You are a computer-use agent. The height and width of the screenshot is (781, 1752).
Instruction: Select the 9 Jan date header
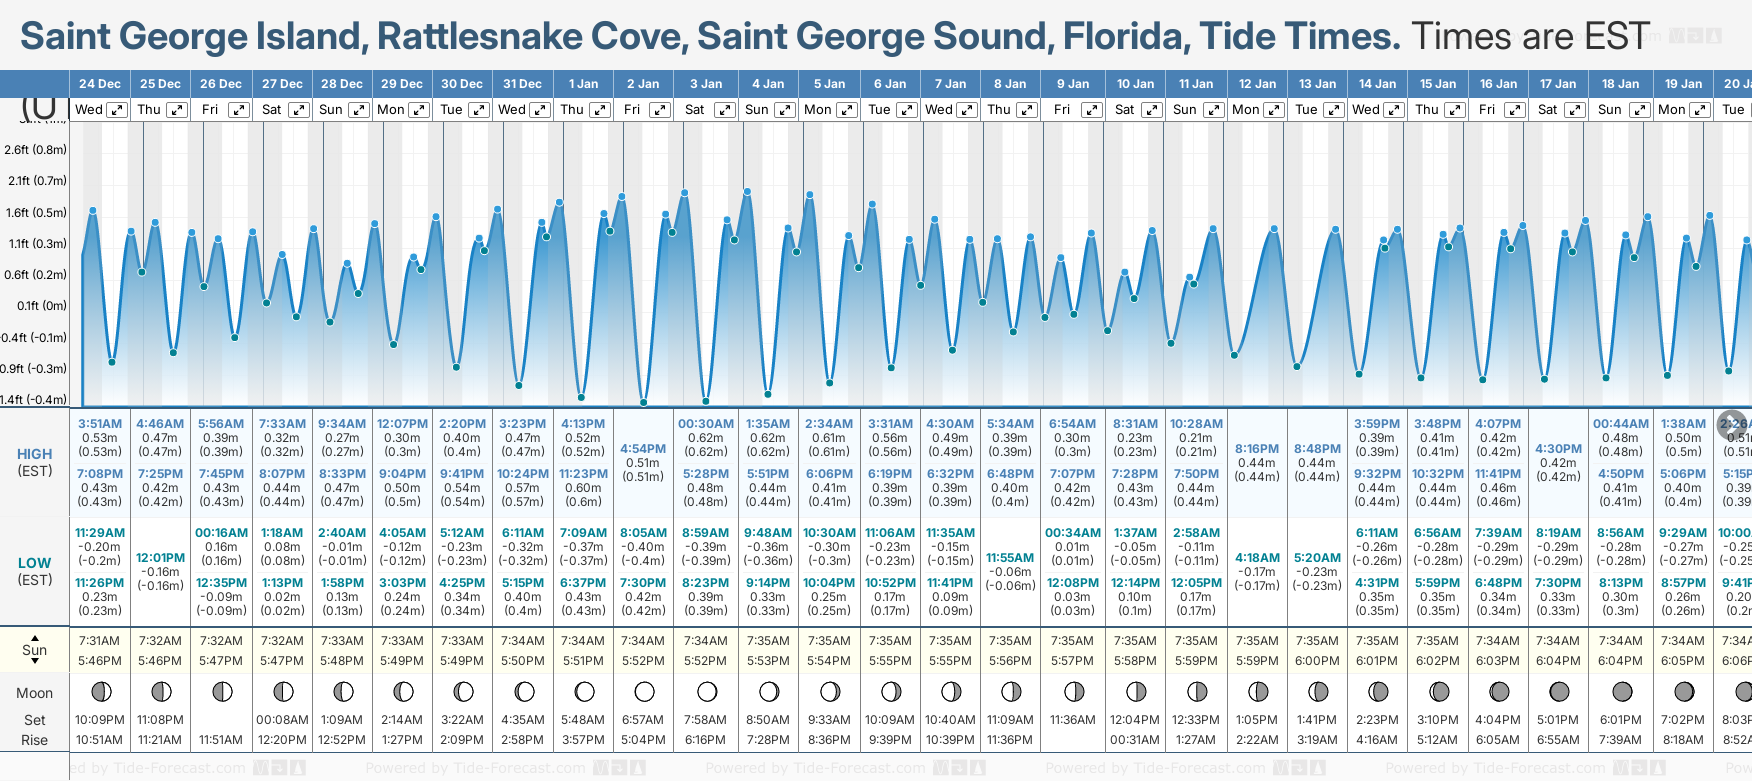click(x=1073, y=84)
